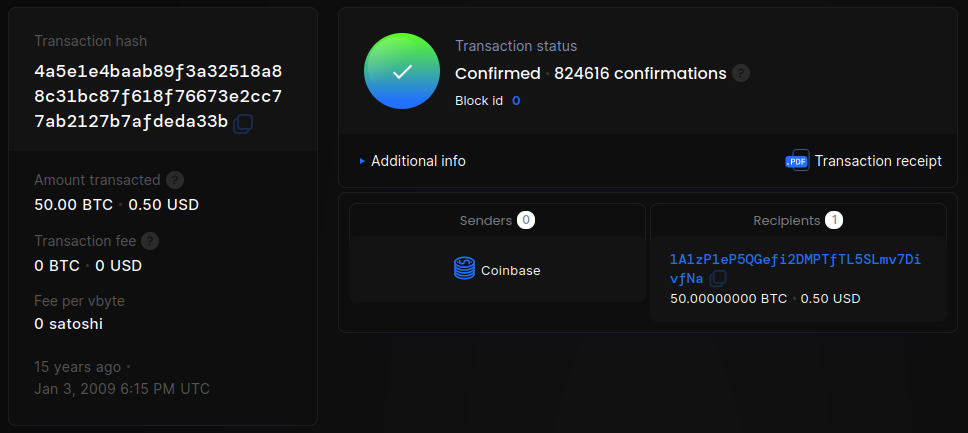Click the Senders column header
Viewport: 968px width, 433px height.
[x=486, y=220]
